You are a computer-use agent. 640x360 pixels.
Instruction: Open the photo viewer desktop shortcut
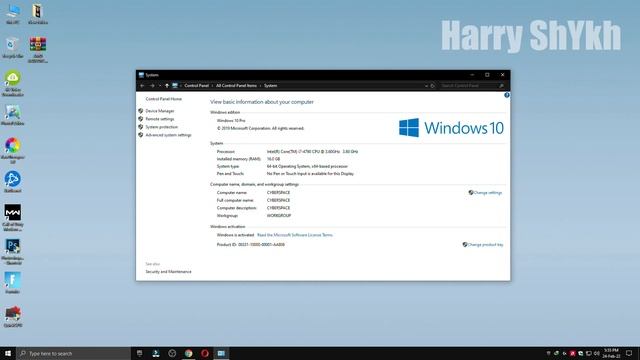pyautogui.click(x=13, y=115)
